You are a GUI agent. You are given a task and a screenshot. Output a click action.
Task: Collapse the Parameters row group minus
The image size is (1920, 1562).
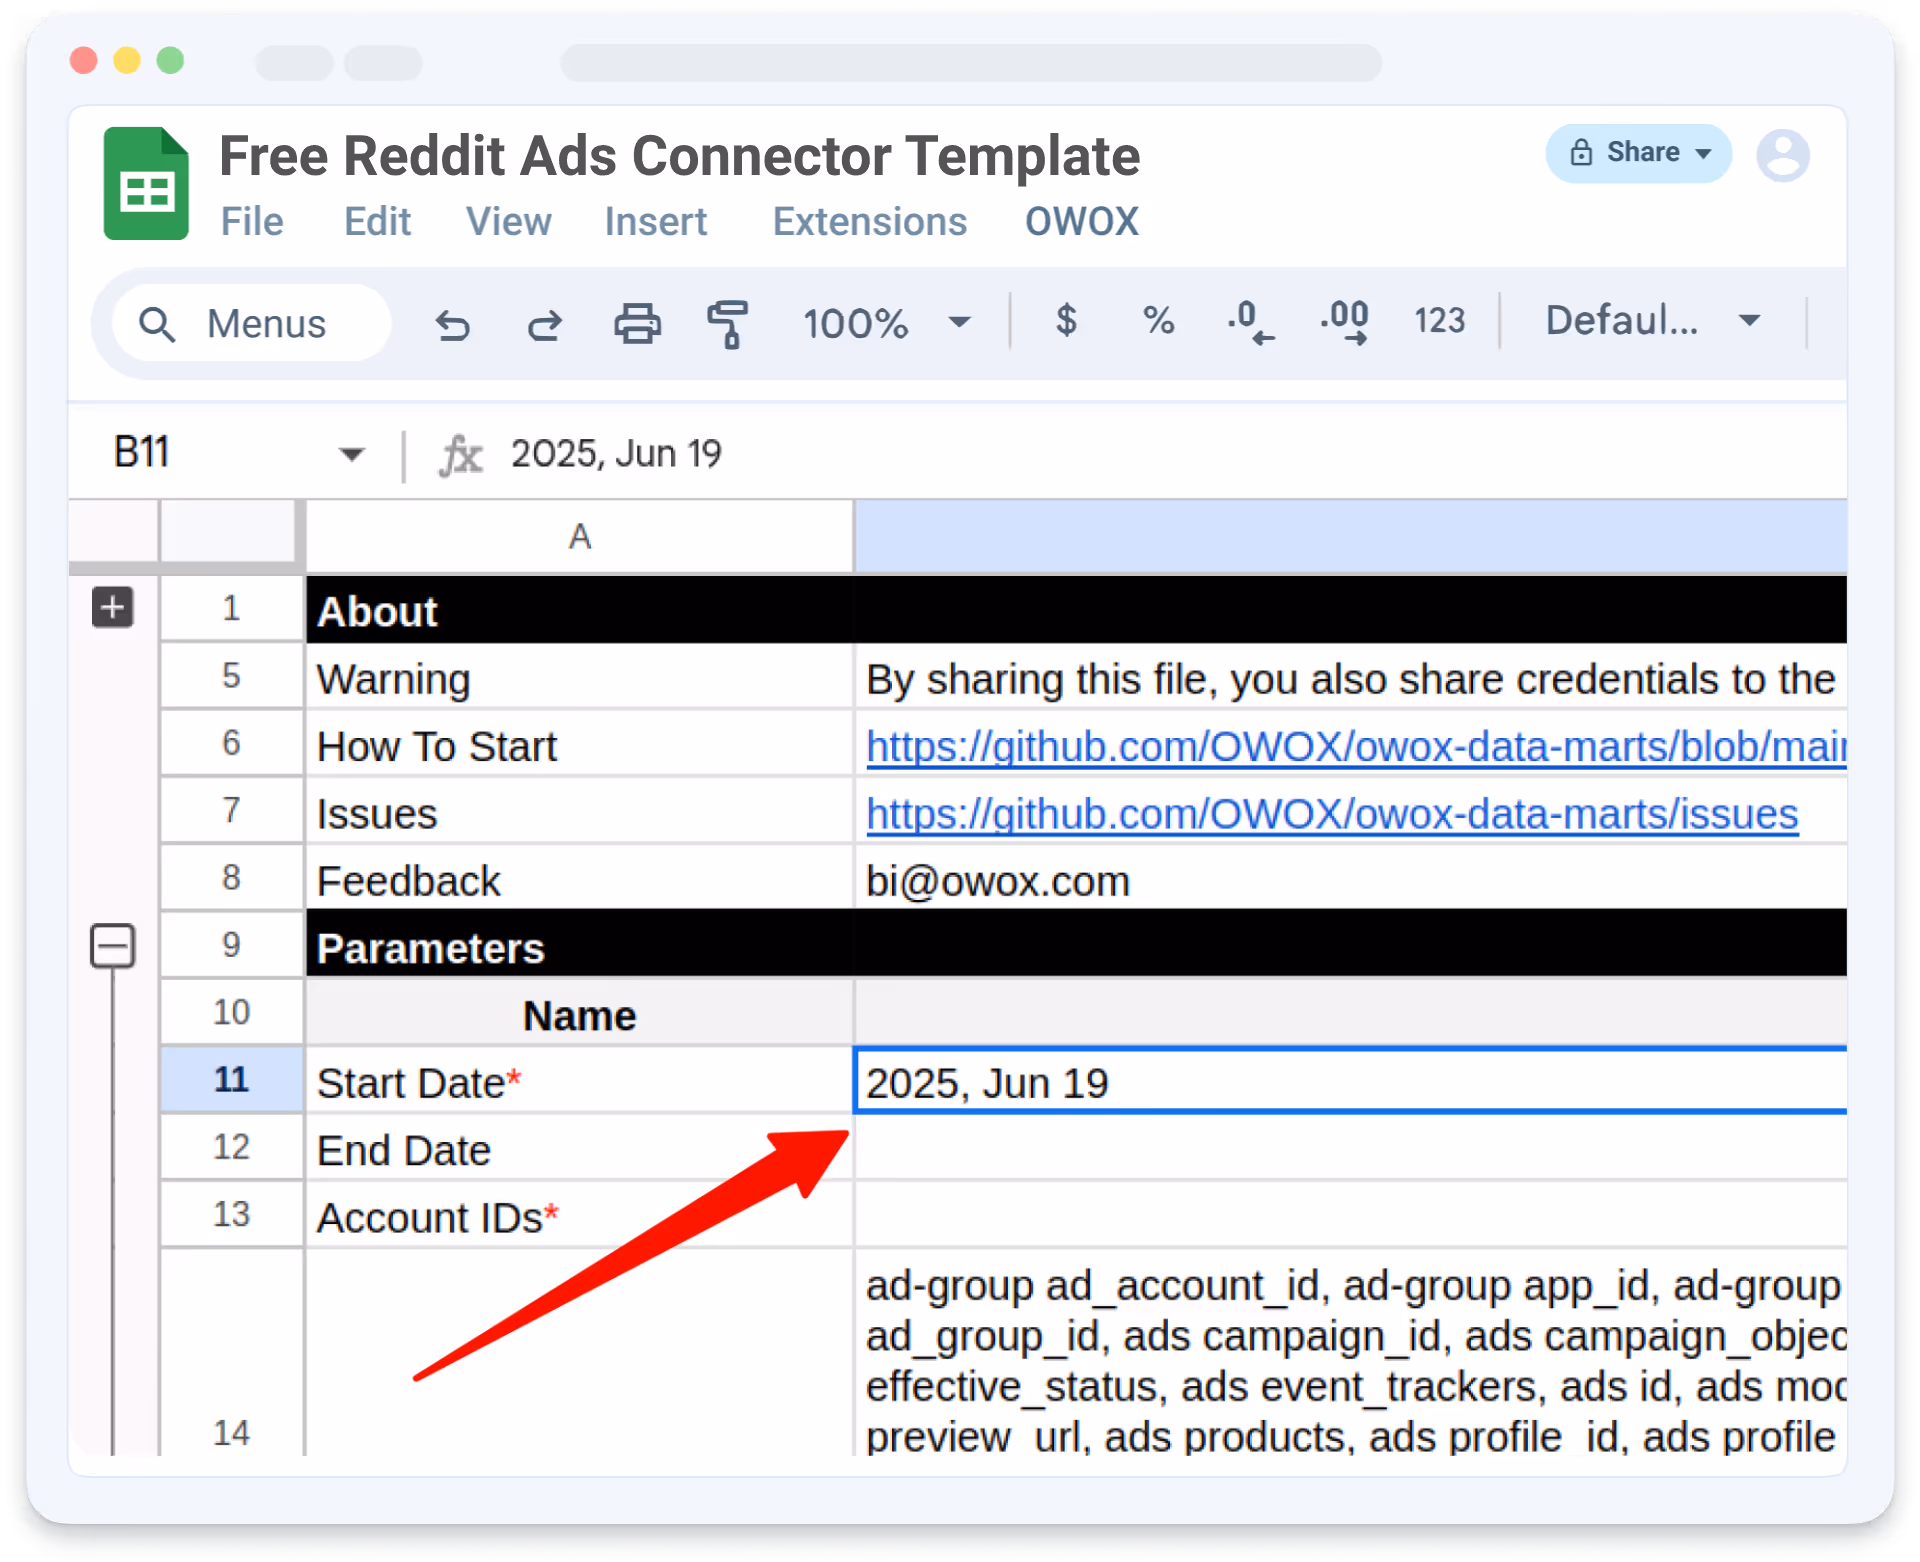pos(112,946)
